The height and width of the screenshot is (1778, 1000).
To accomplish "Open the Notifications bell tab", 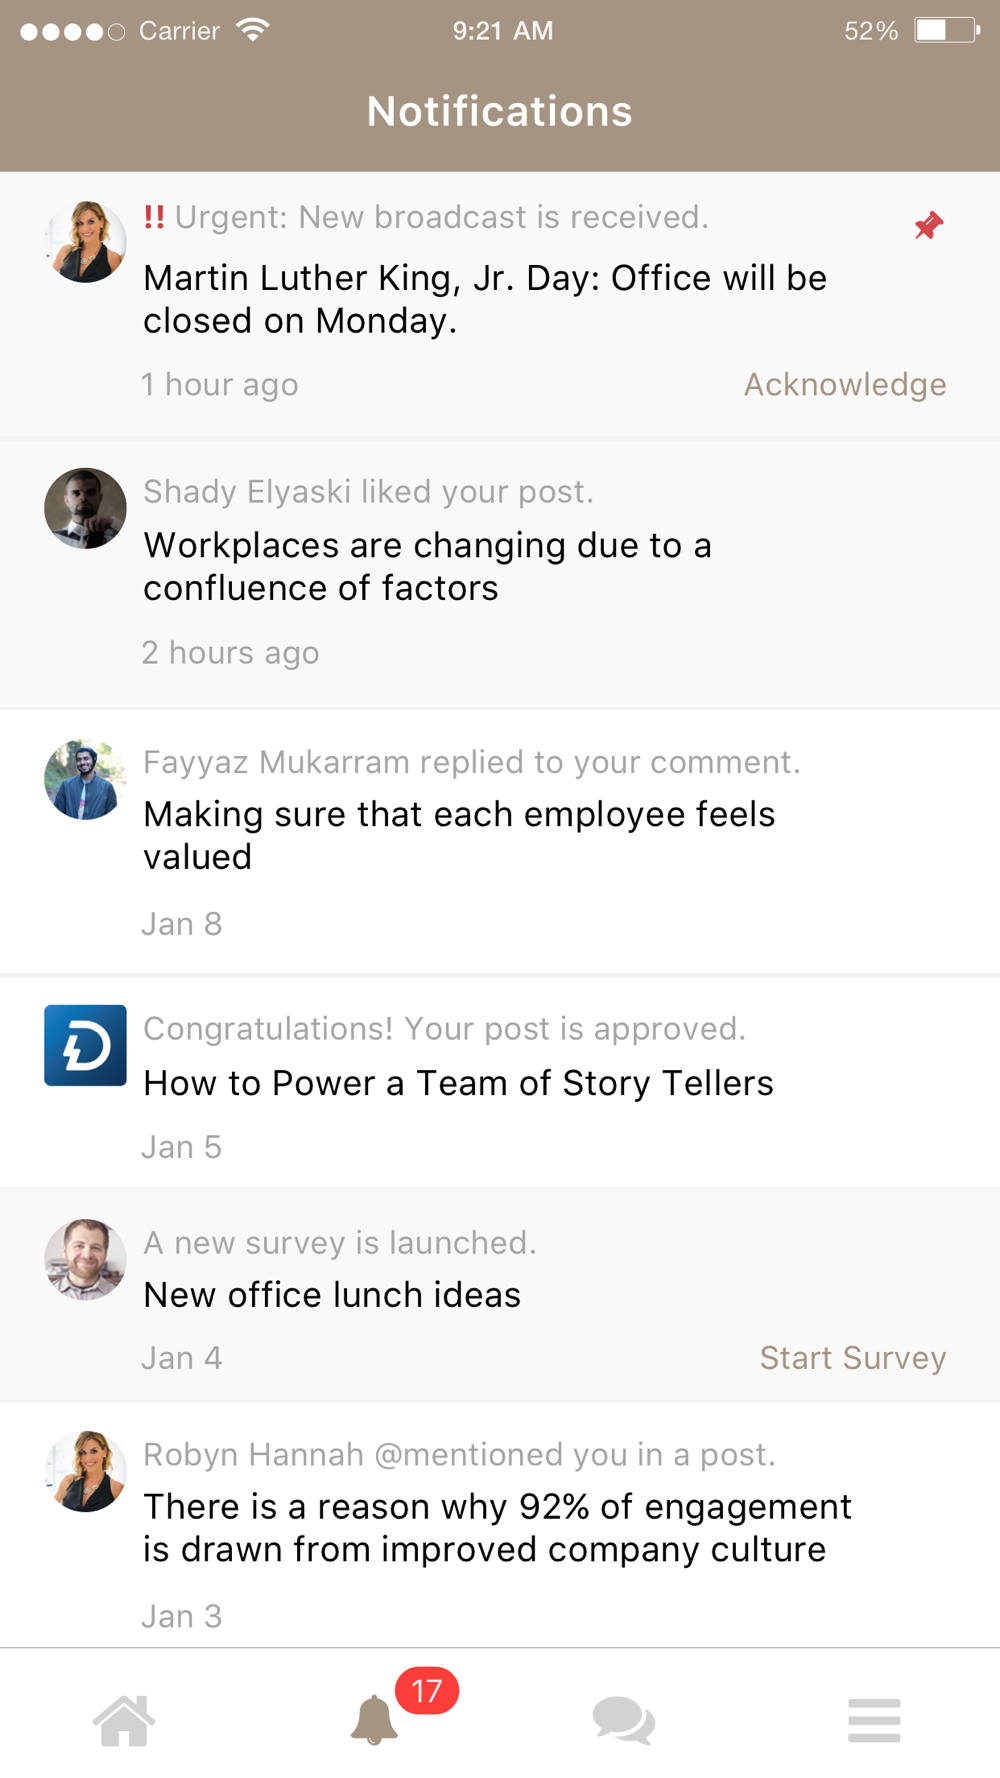I will pyautogui.click(x=374, y=1721).
